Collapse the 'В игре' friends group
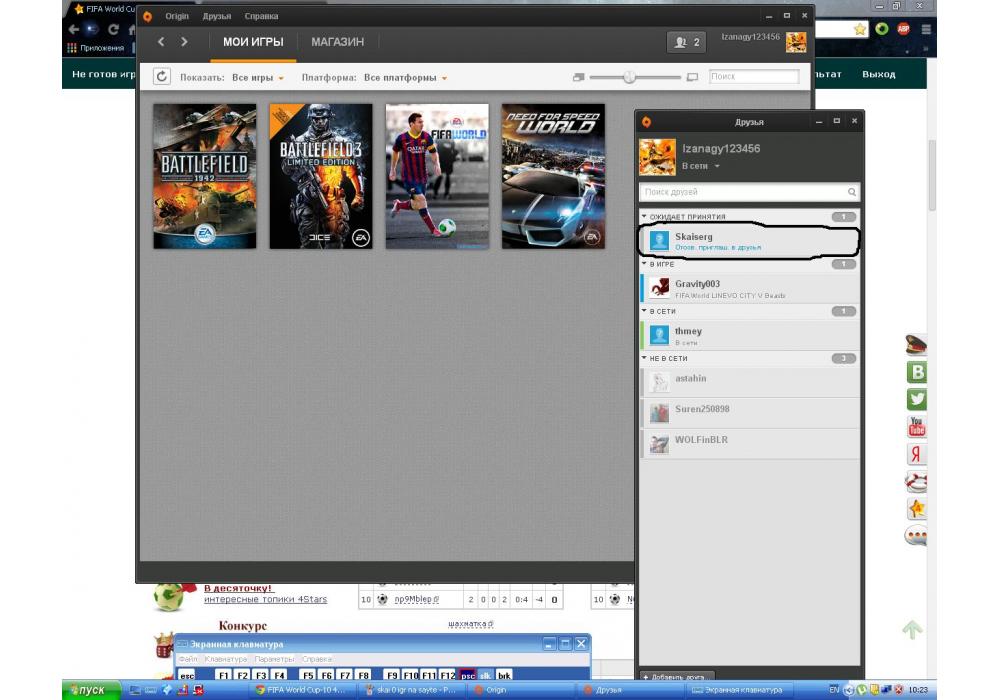Image resolution: width=1000 pixels, height=700 pixels. [645, 264]
